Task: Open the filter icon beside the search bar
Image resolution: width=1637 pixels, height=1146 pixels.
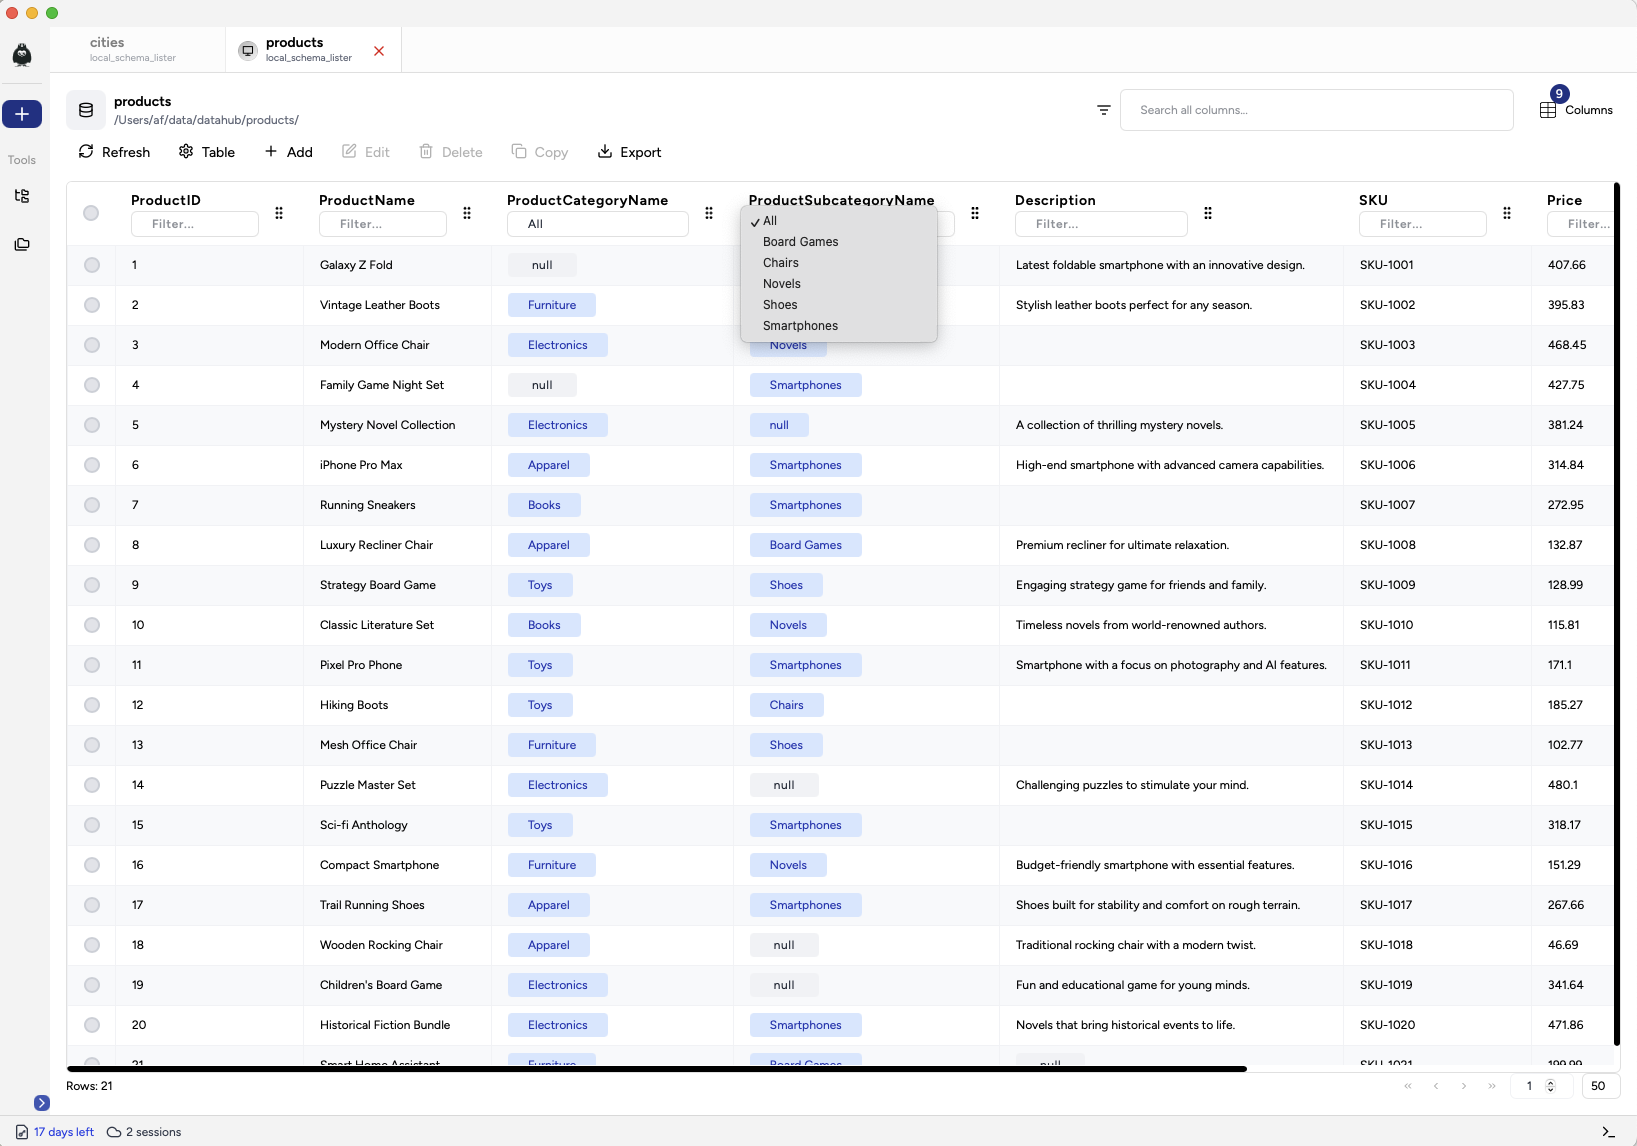Action: (1103, 110)
